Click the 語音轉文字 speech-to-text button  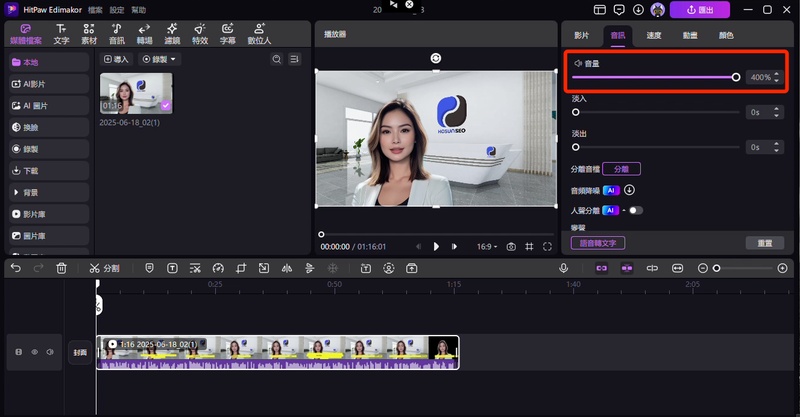pyautogui.click(x=598, y=243)
